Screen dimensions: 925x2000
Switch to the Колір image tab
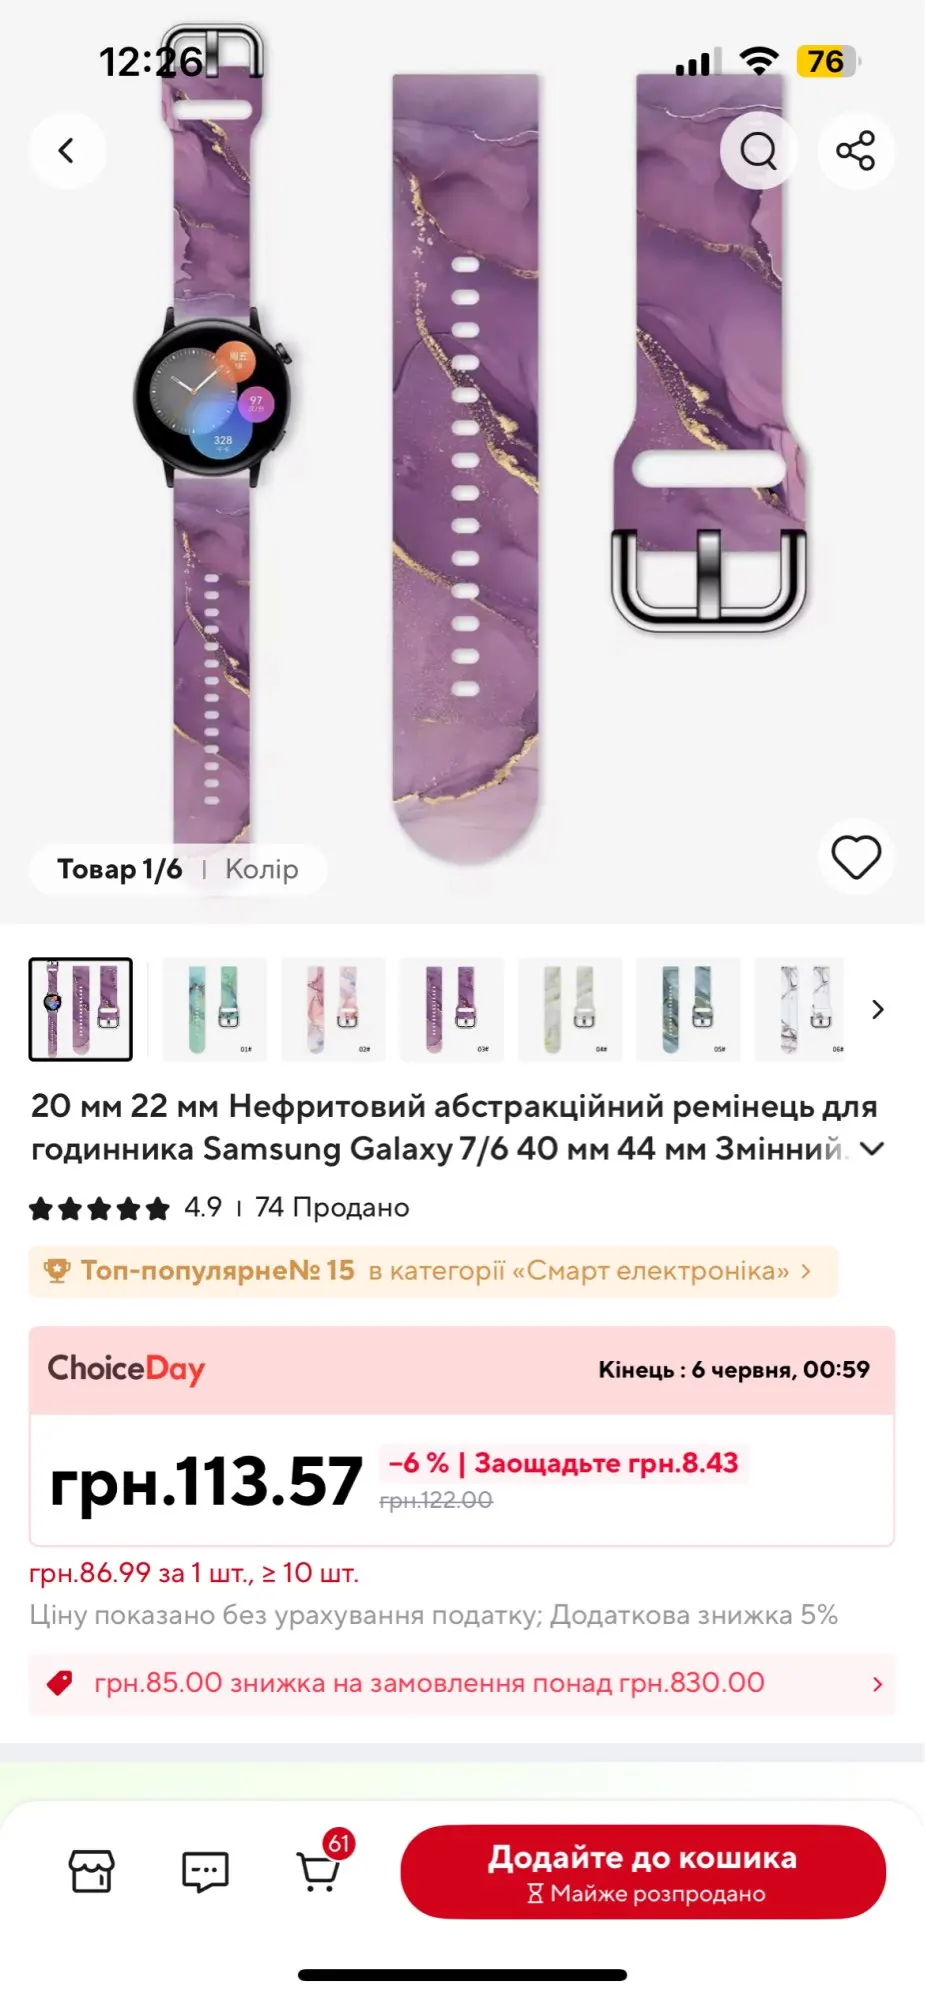[x=262, y=869]
